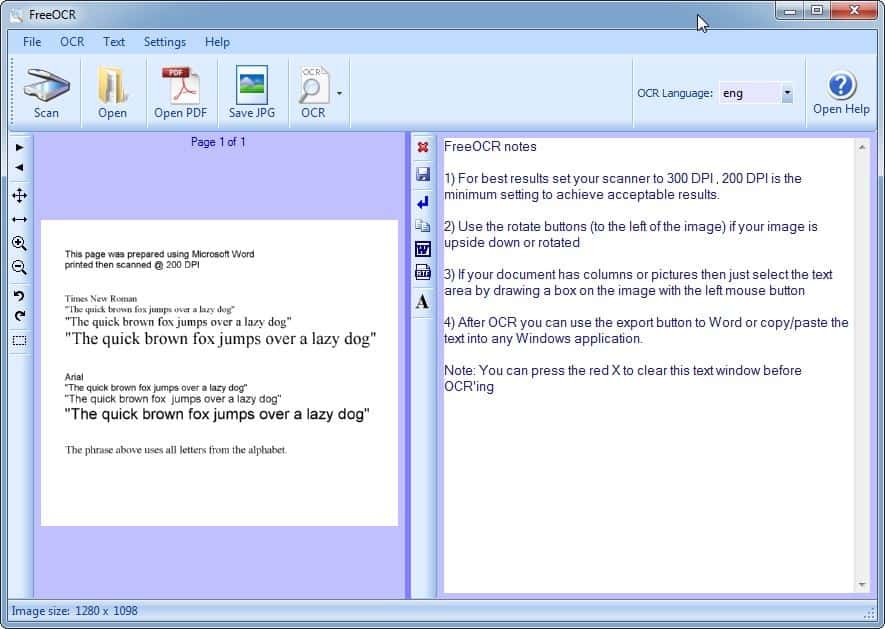Screen dimensions: 885x629
Task: Click the Save JPG icon
Action: click(251, 93)
